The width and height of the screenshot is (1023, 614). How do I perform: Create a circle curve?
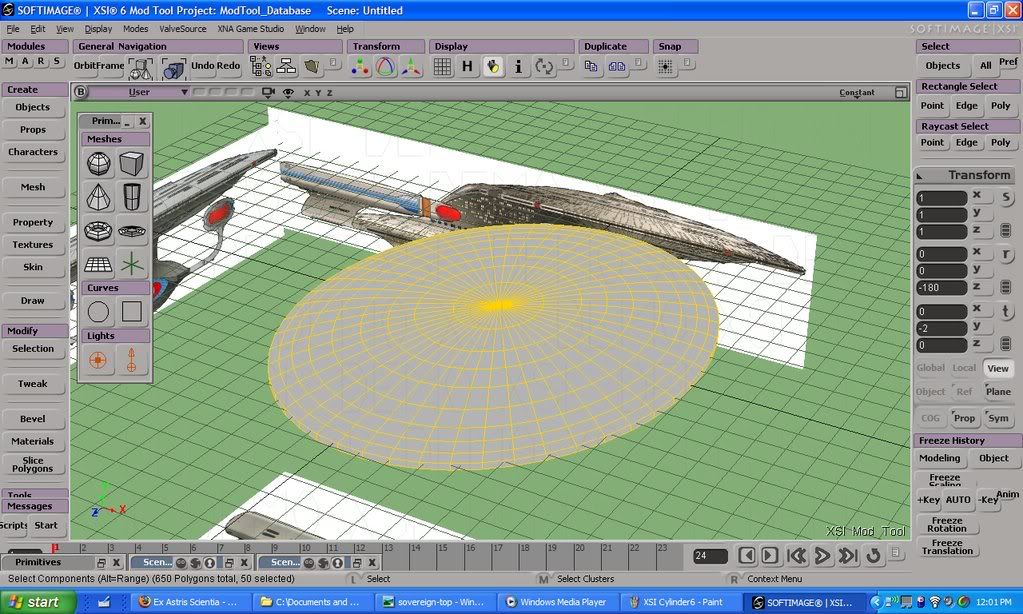99,312
